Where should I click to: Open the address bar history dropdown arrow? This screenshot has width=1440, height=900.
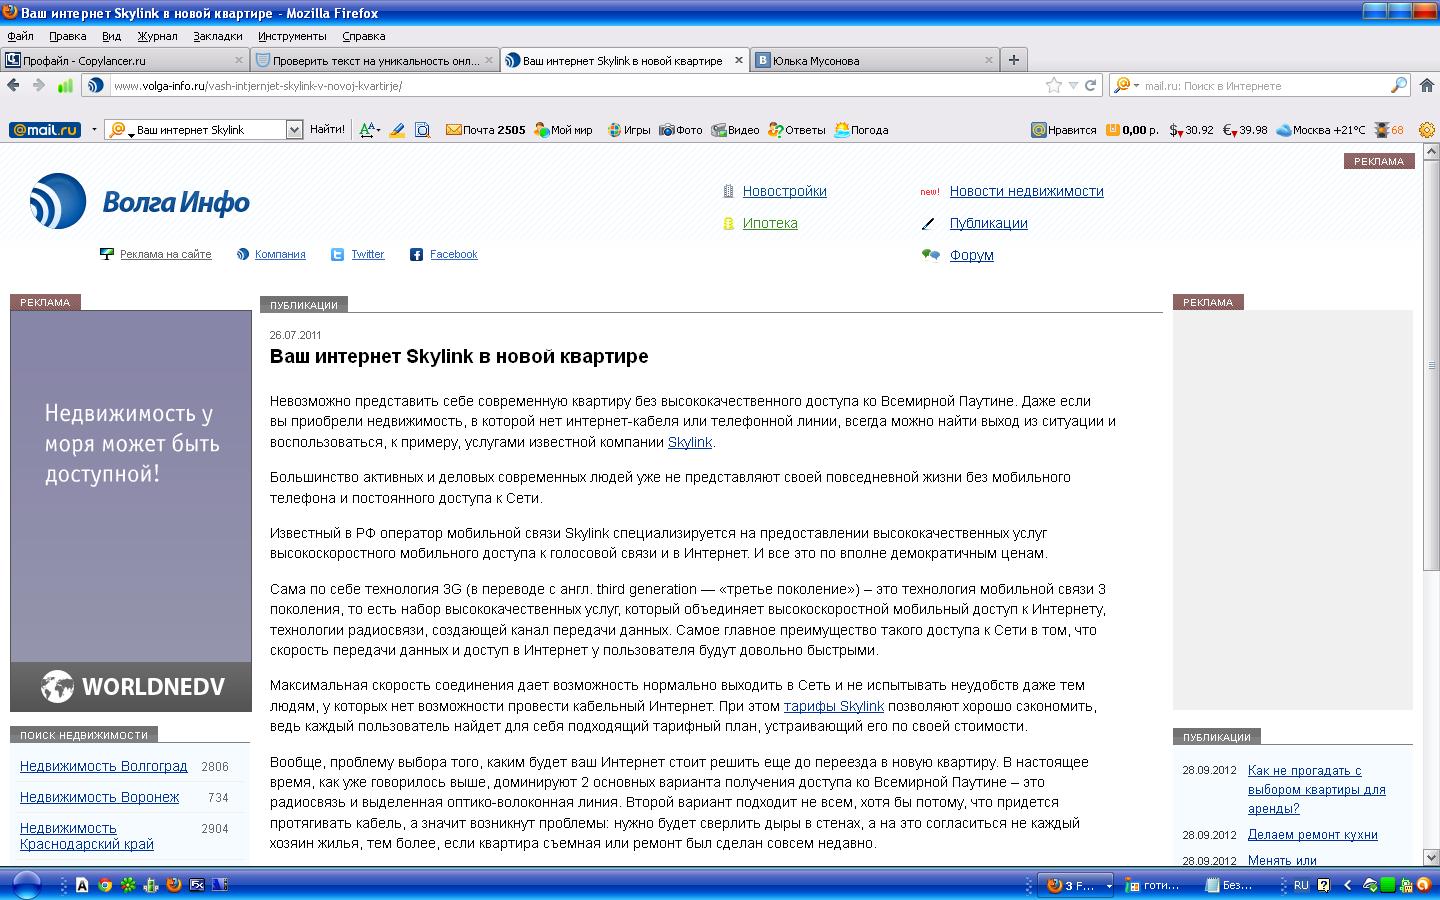click(x=1073, y=86)
